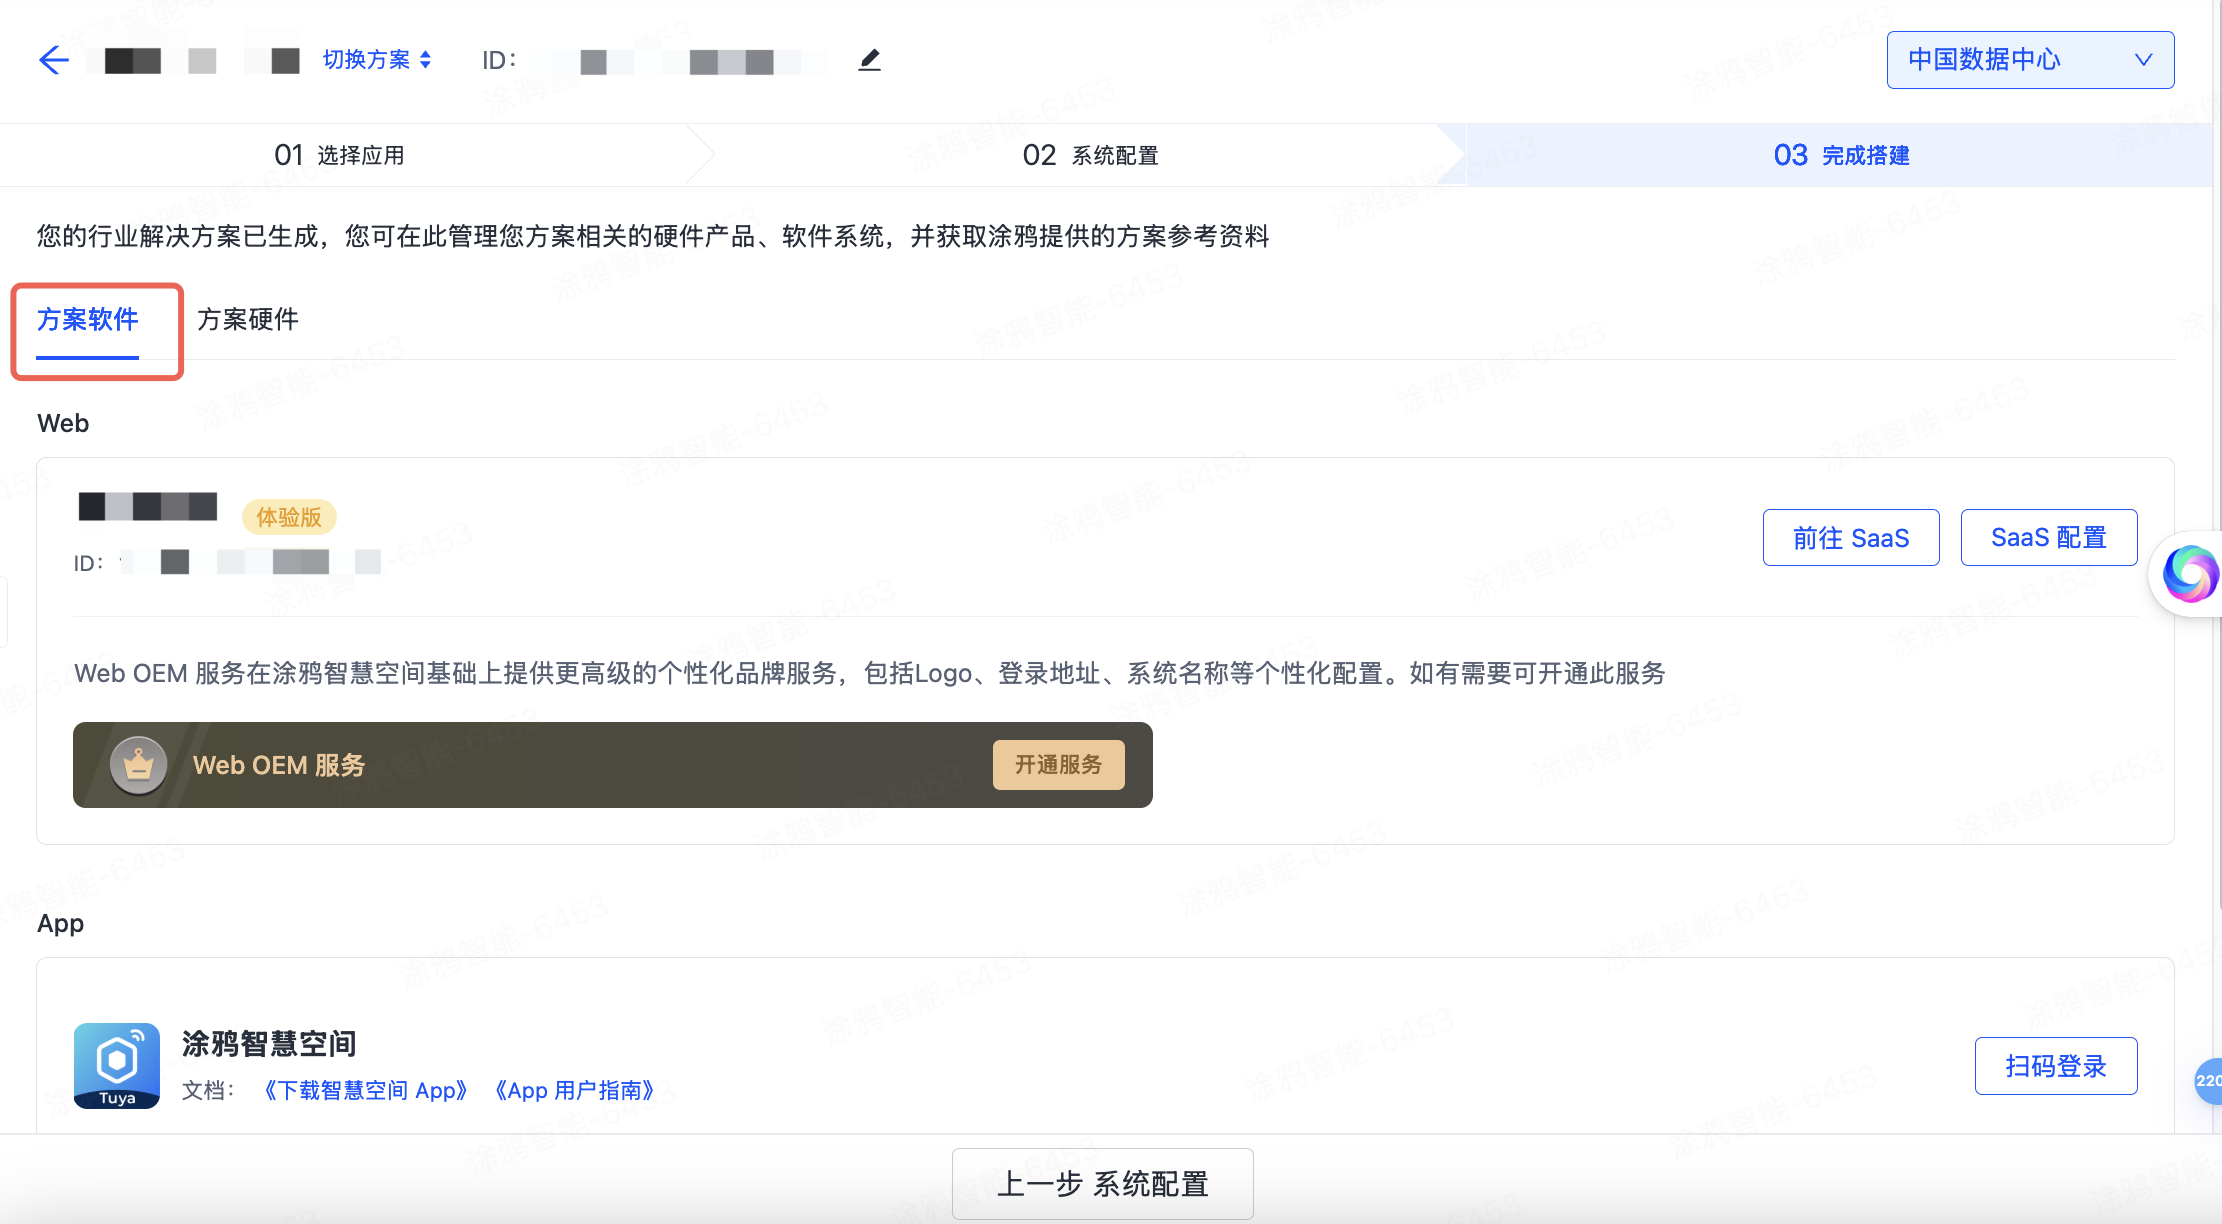Switch to the 方案硬件 tab
This screenshot has height=1224, width=2222.
pyautogui.click(x=249, y=319)
